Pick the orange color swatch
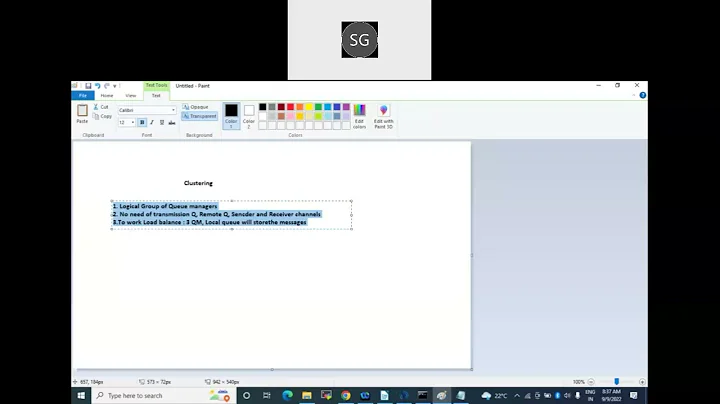The image size is (720, 404). [299, 107]
